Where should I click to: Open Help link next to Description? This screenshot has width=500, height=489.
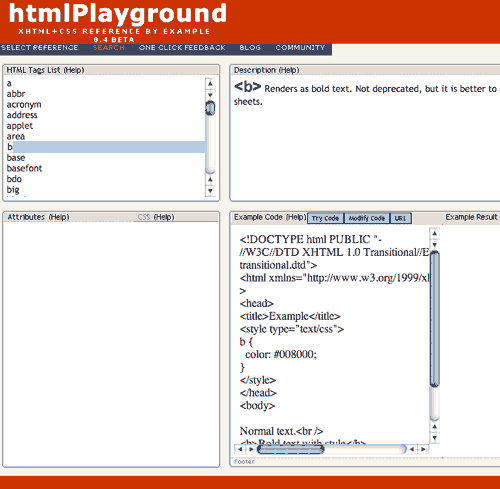pyautogui.click(x=289, y=70)
